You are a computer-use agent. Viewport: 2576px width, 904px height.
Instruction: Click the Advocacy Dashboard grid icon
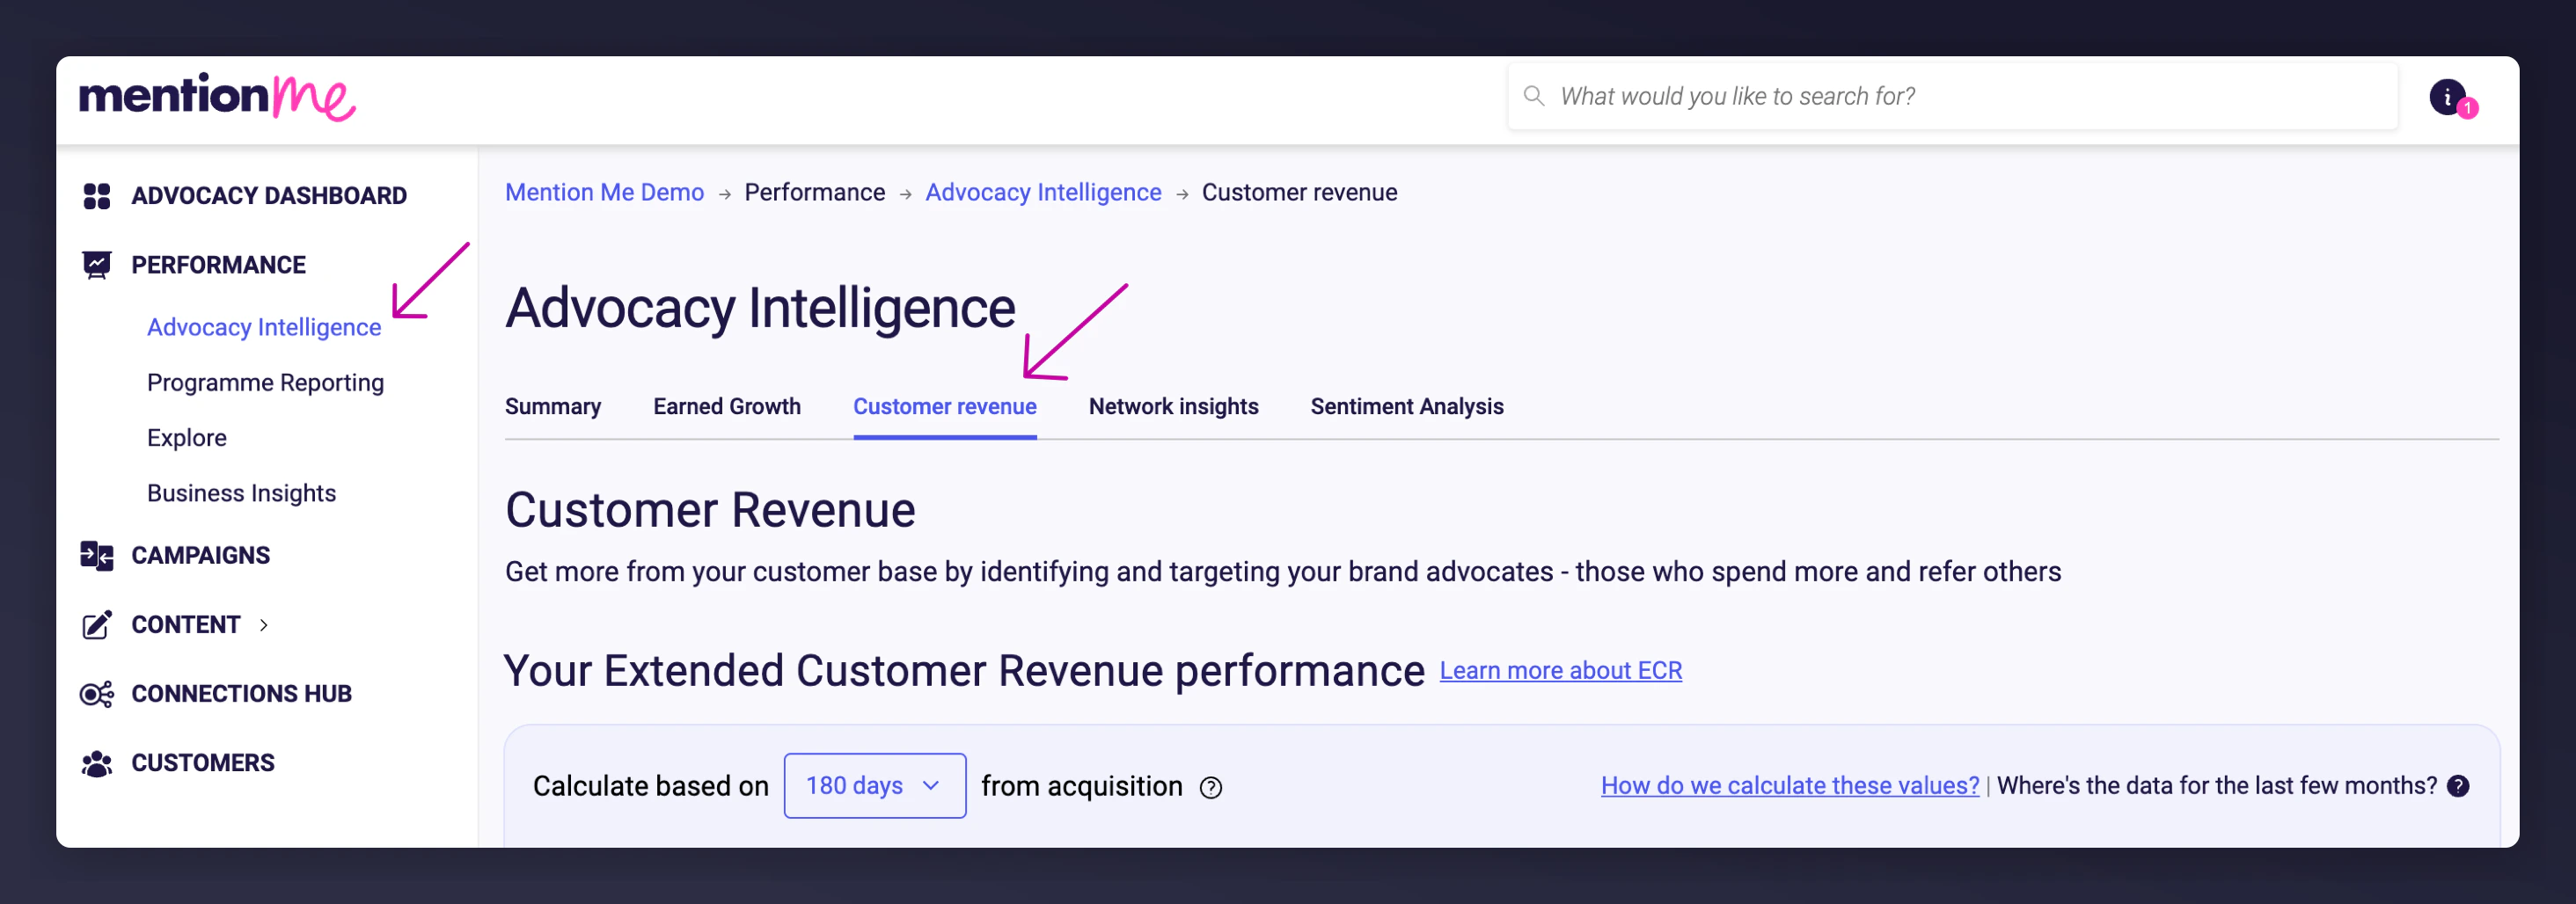tap(97, 196)
